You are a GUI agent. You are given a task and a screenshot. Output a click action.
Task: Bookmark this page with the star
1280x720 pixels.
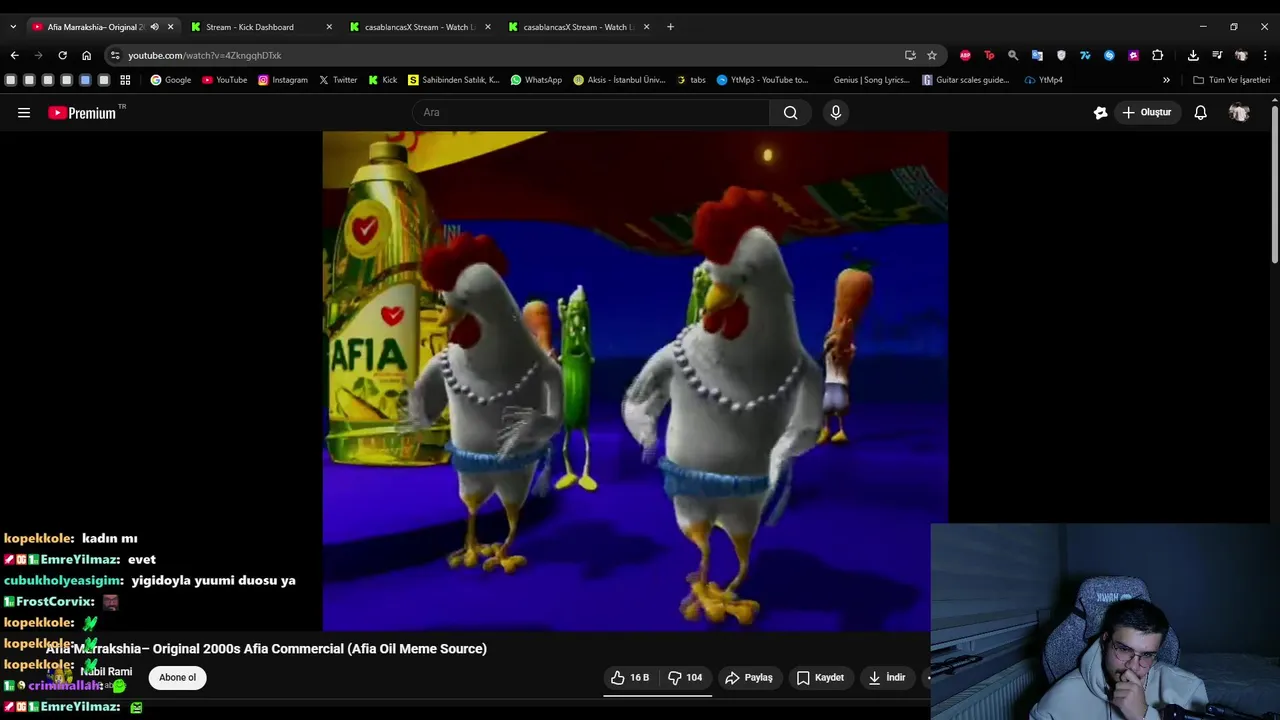coord(932,55)
